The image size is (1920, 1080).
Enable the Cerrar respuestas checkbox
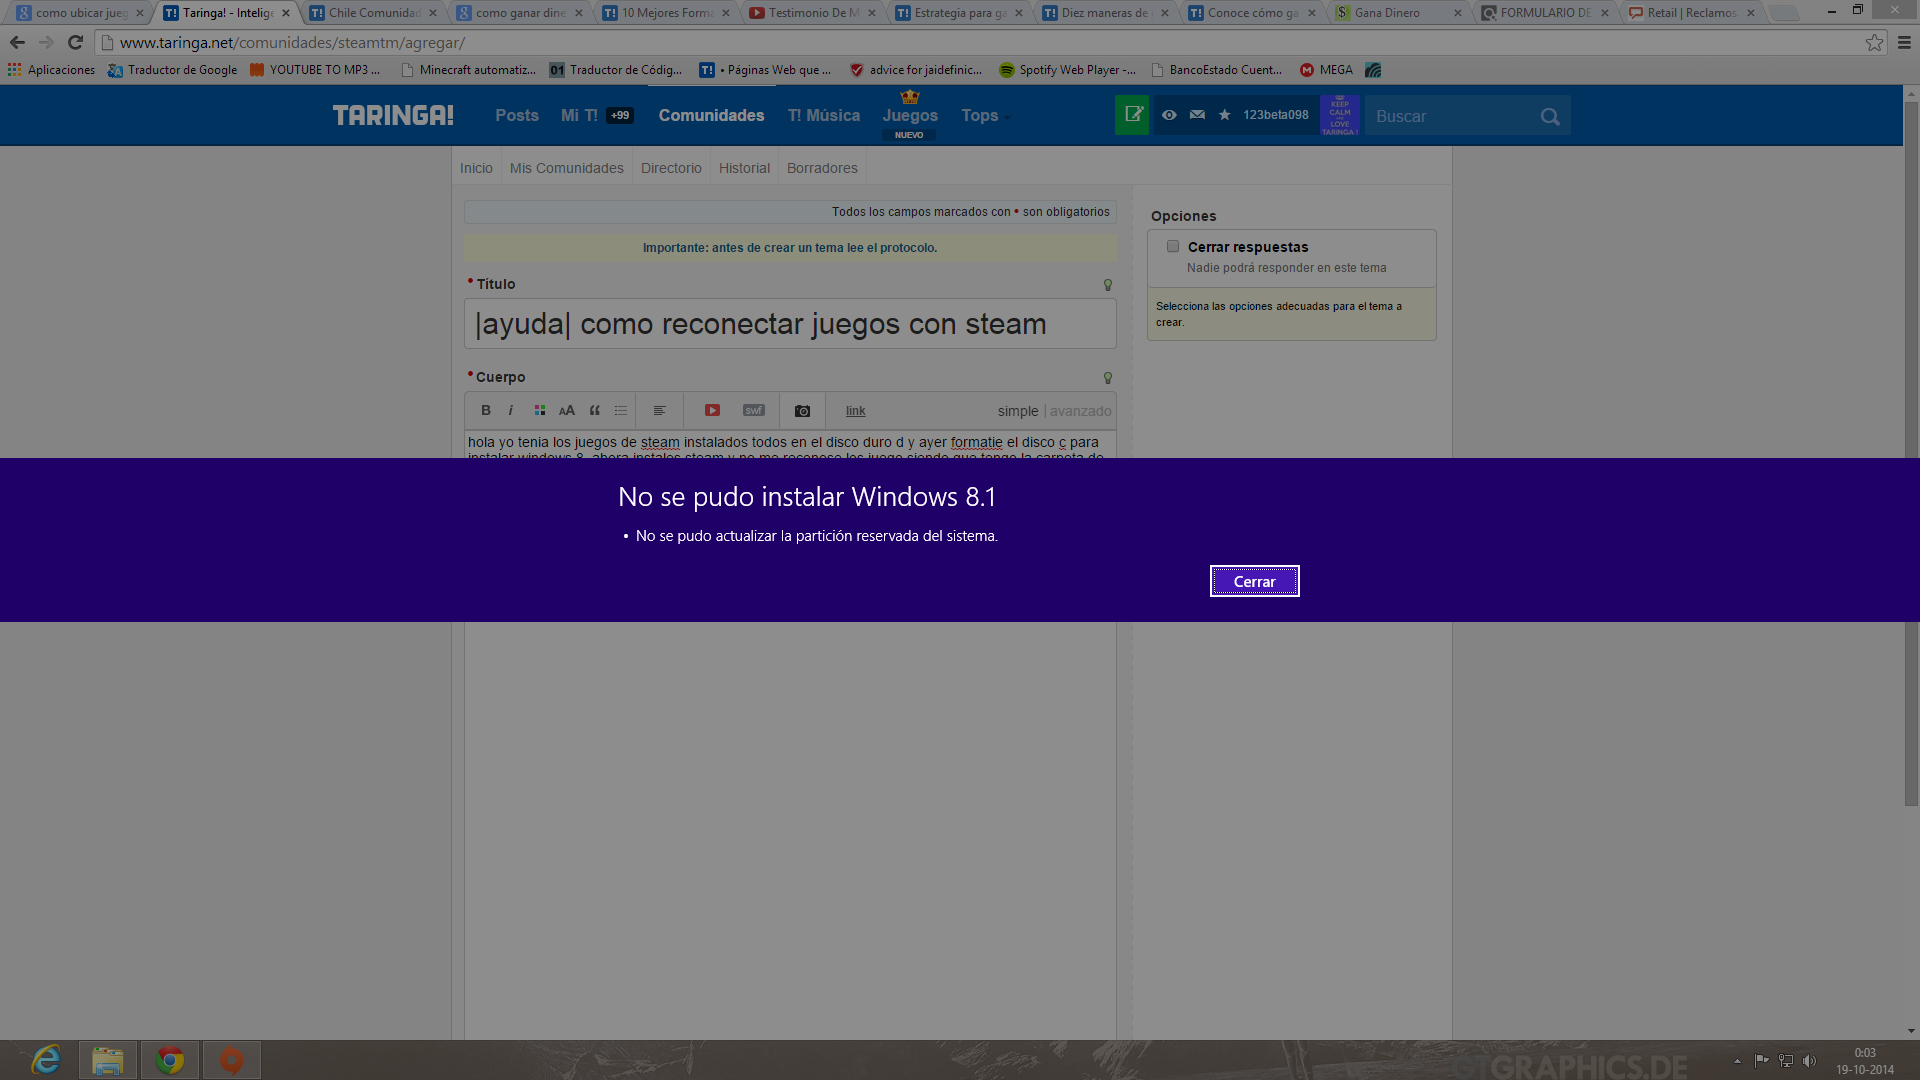coord(1173,246)
